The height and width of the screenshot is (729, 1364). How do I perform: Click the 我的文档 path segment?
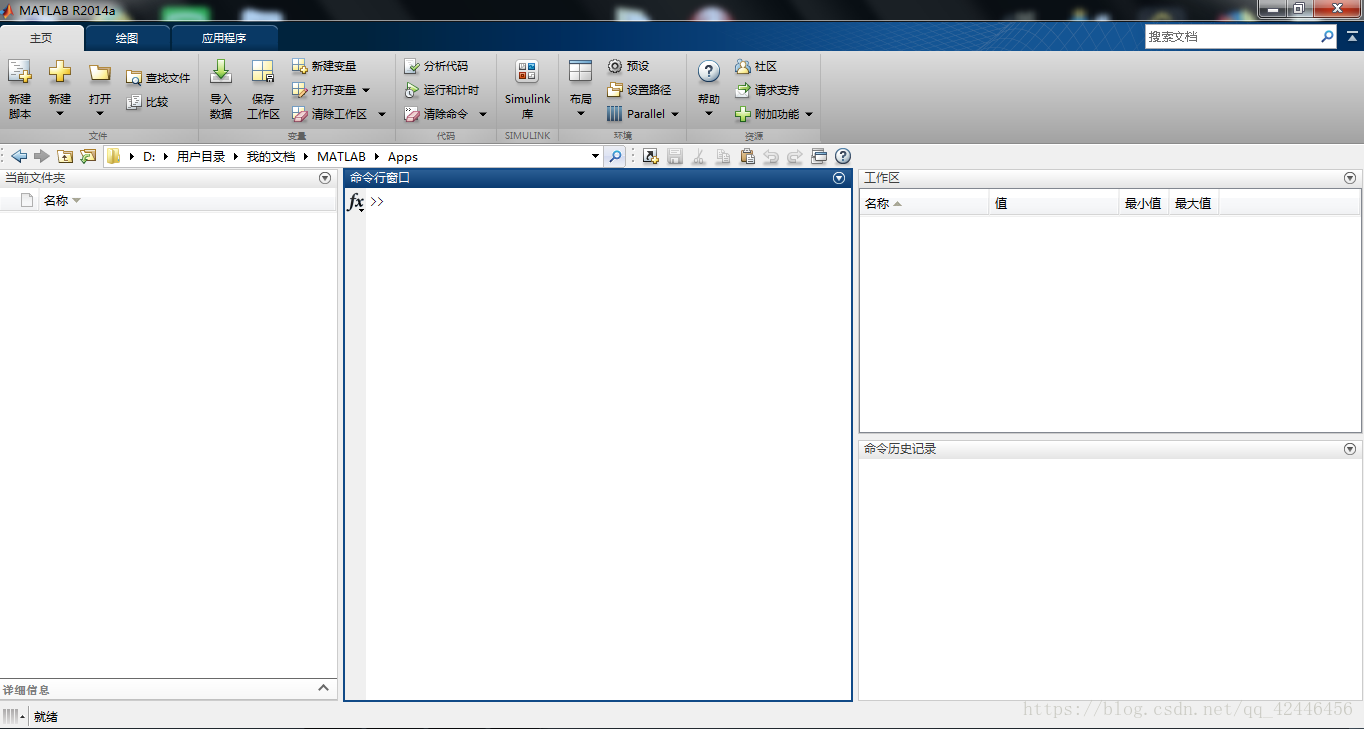pyautogui.click(x=271, y=157)
